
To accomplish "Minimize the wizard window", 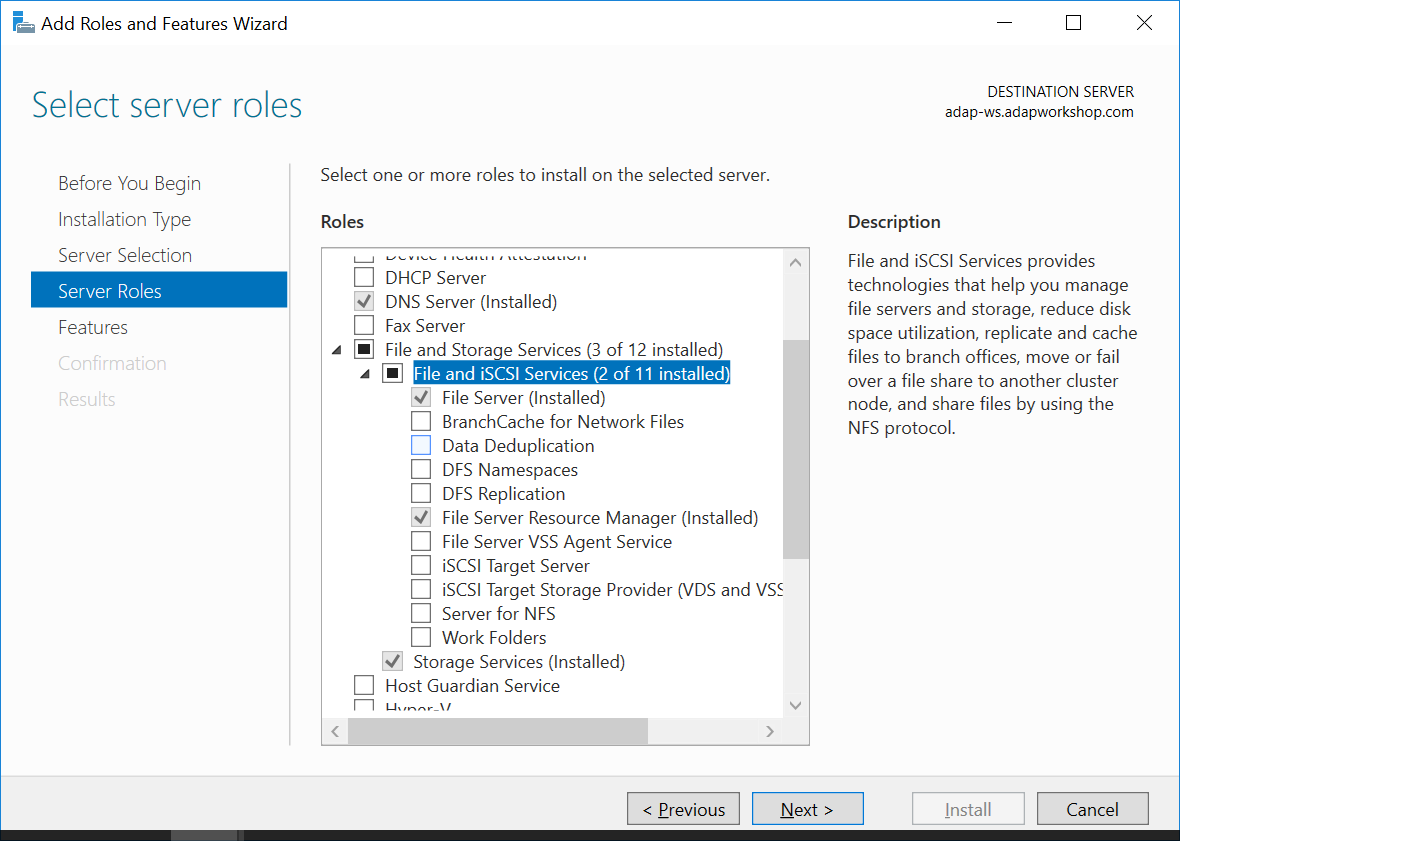I will click(1004, 22).
